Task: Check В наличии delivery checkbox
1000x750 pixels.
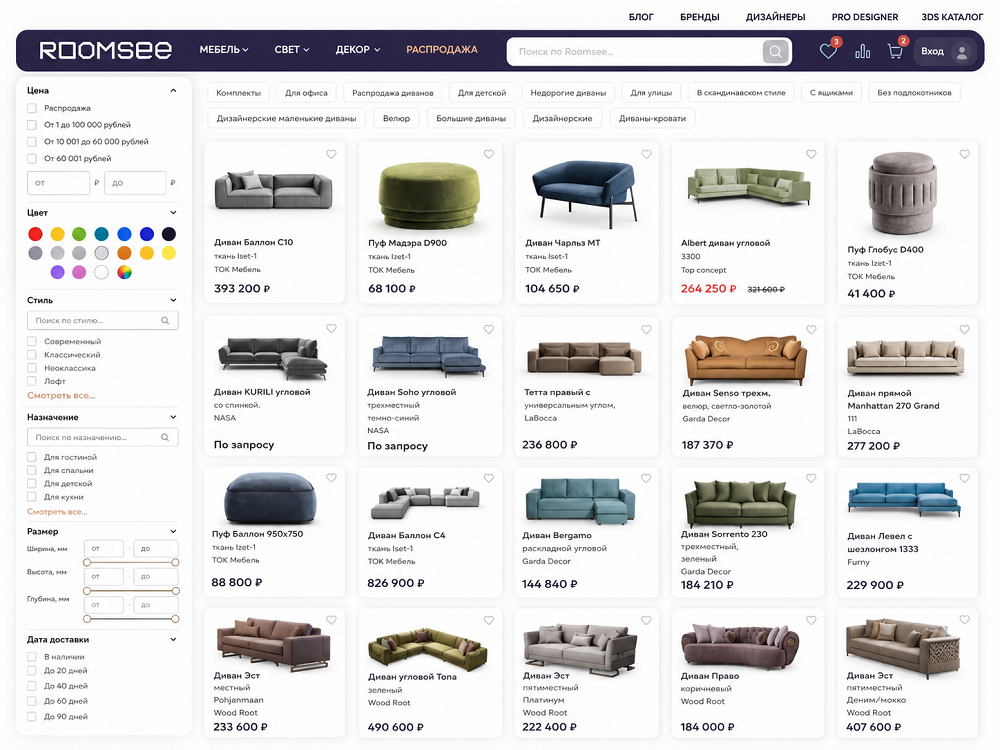Action: (32, 656)
